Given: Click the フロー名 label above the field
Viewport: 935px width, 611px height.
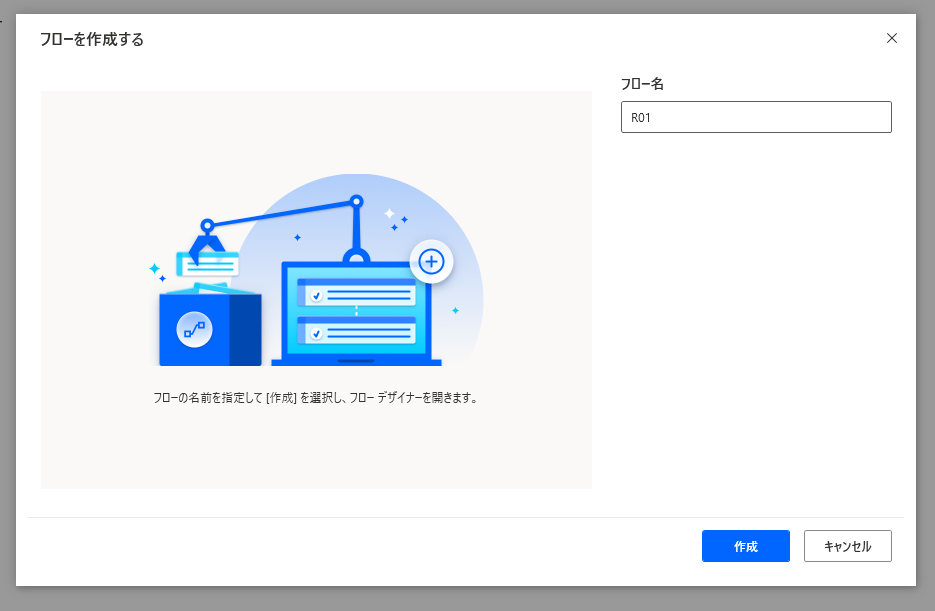Looking at the screenshot, I should point(642,84).
